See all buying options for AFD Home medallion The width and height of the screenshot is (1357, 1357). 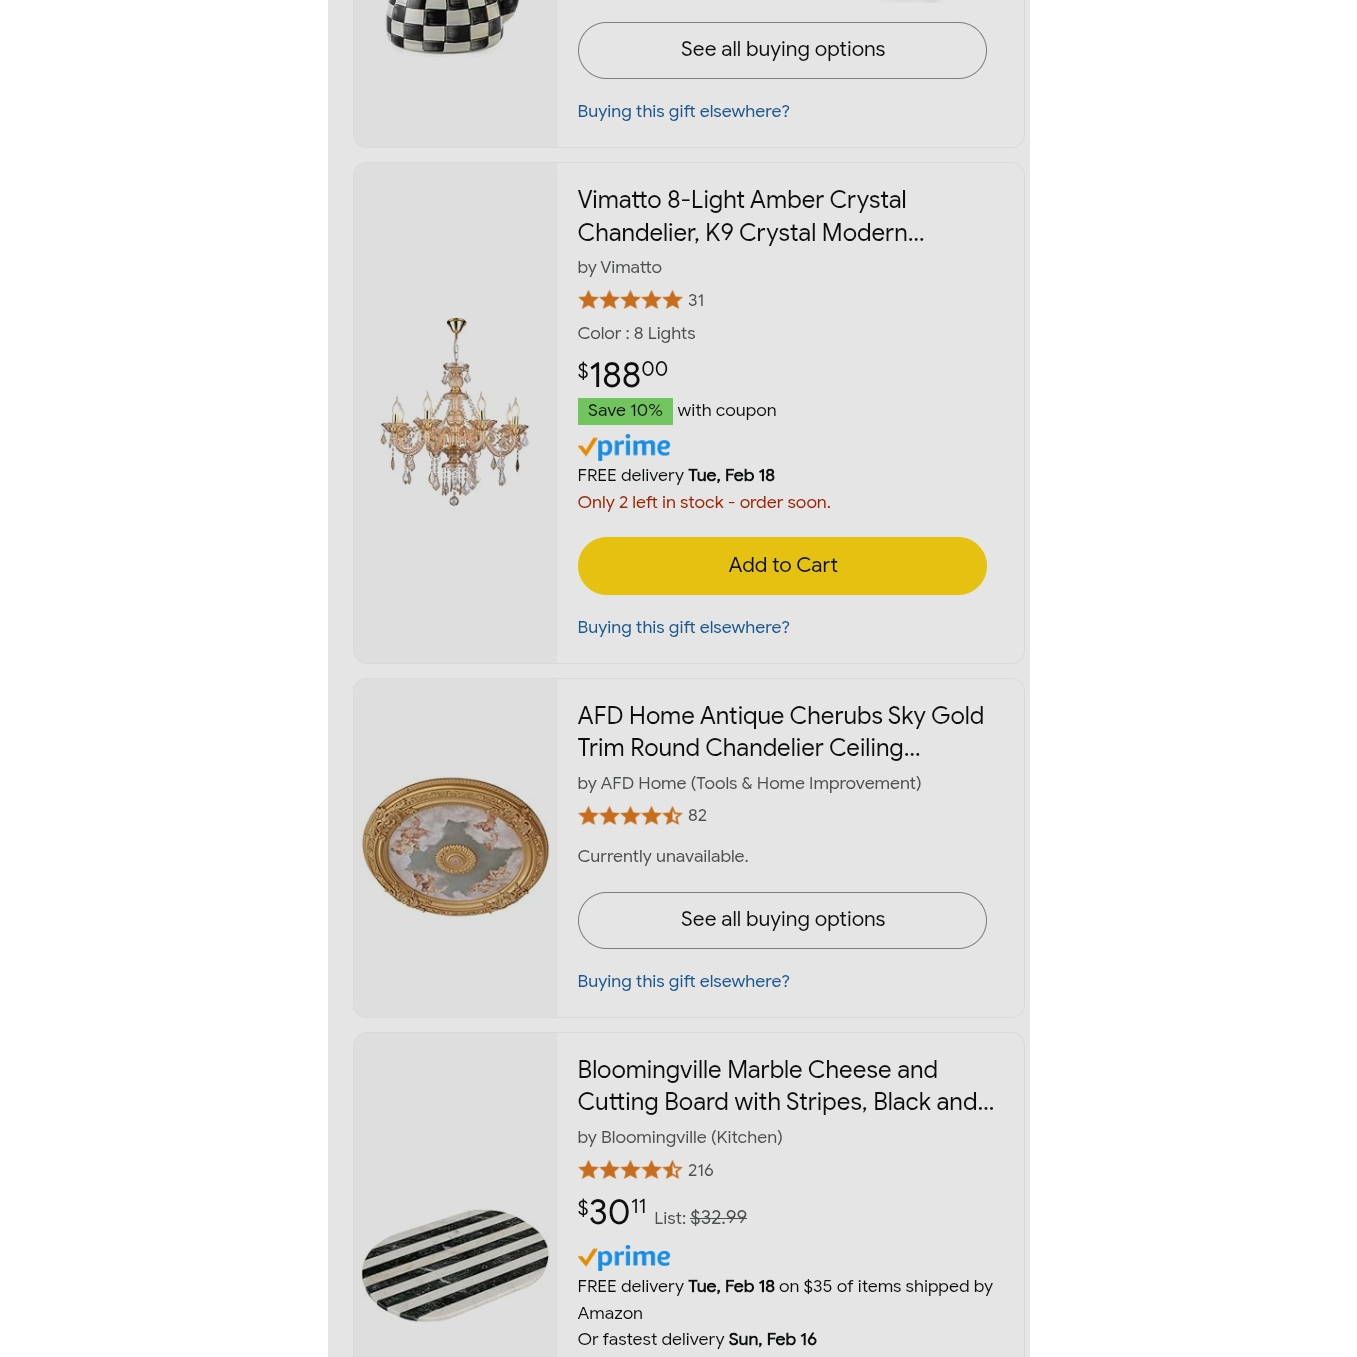pyautogui.click(x=782, y=920)
